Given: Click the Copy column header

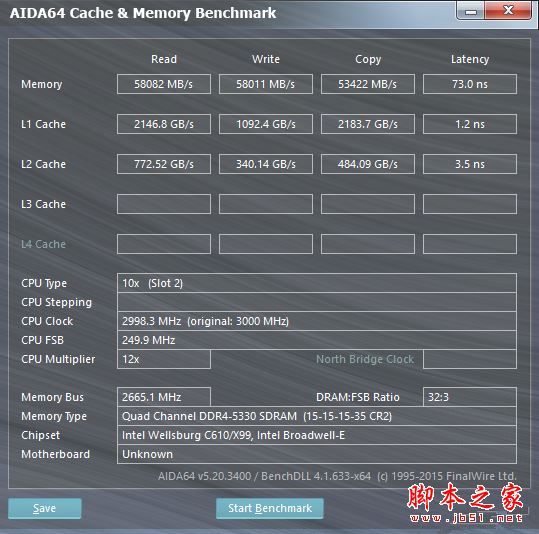Looking at the screenshot, I should click(x=368, y=59).
